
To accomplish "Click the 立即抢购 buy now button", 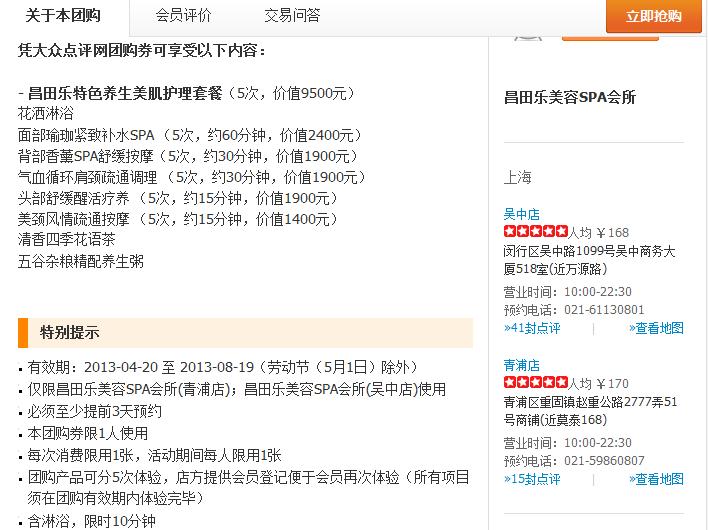I will click(653, 16).
